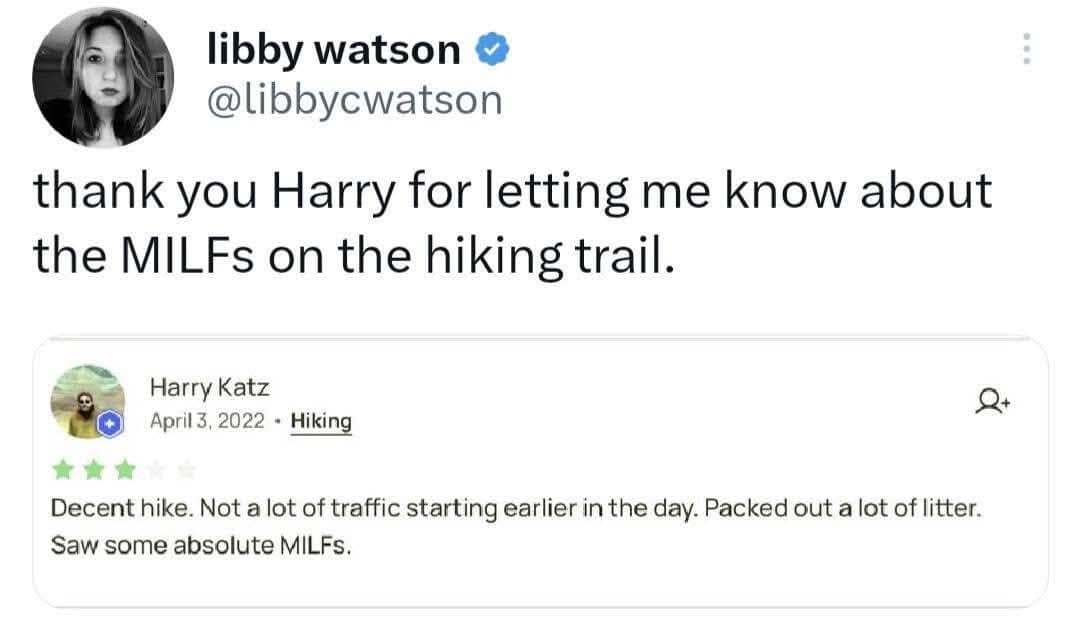Open the @libbycwatson handle
This screenshot has height=639, width=1080.
click(354, 99)
